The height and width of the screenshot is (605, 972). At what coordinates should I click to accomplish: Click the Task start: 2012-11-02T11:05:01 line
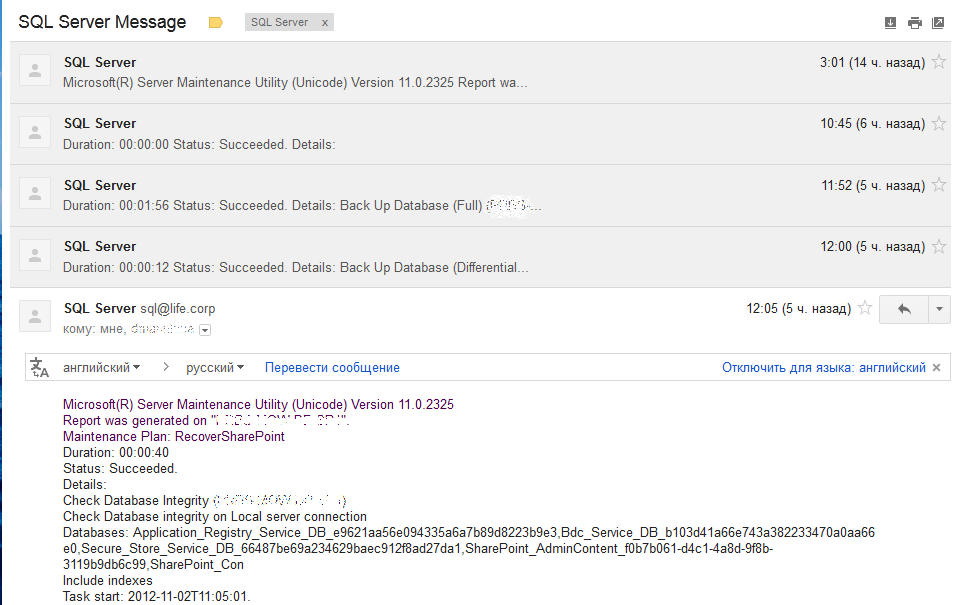pos(156,596)
